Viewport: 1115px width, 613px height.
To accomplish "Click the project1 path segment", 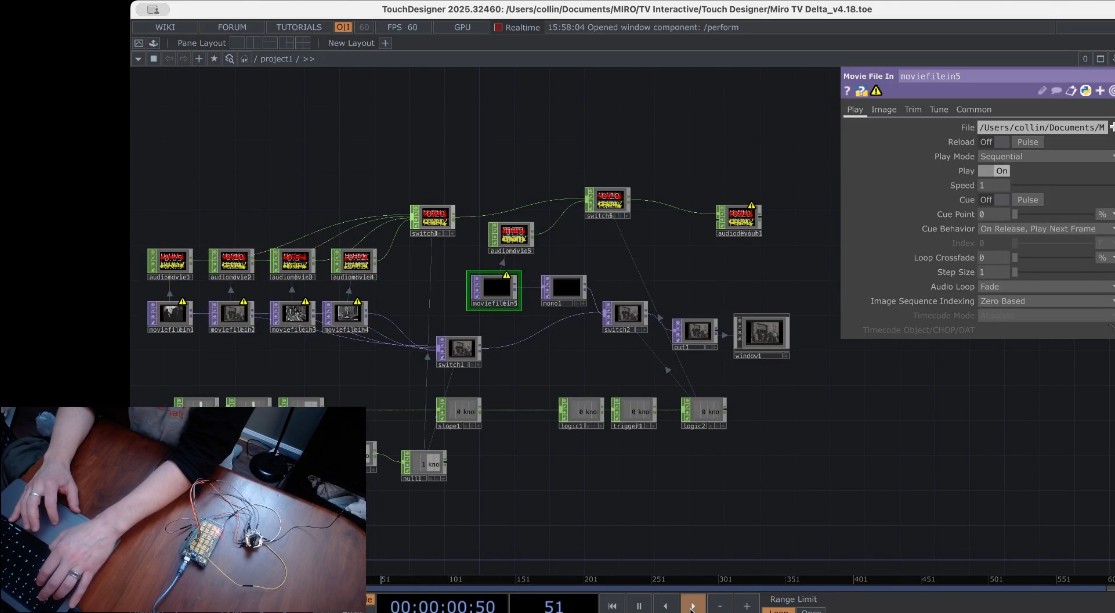I will pyautogui.click(x=276, y=59).
